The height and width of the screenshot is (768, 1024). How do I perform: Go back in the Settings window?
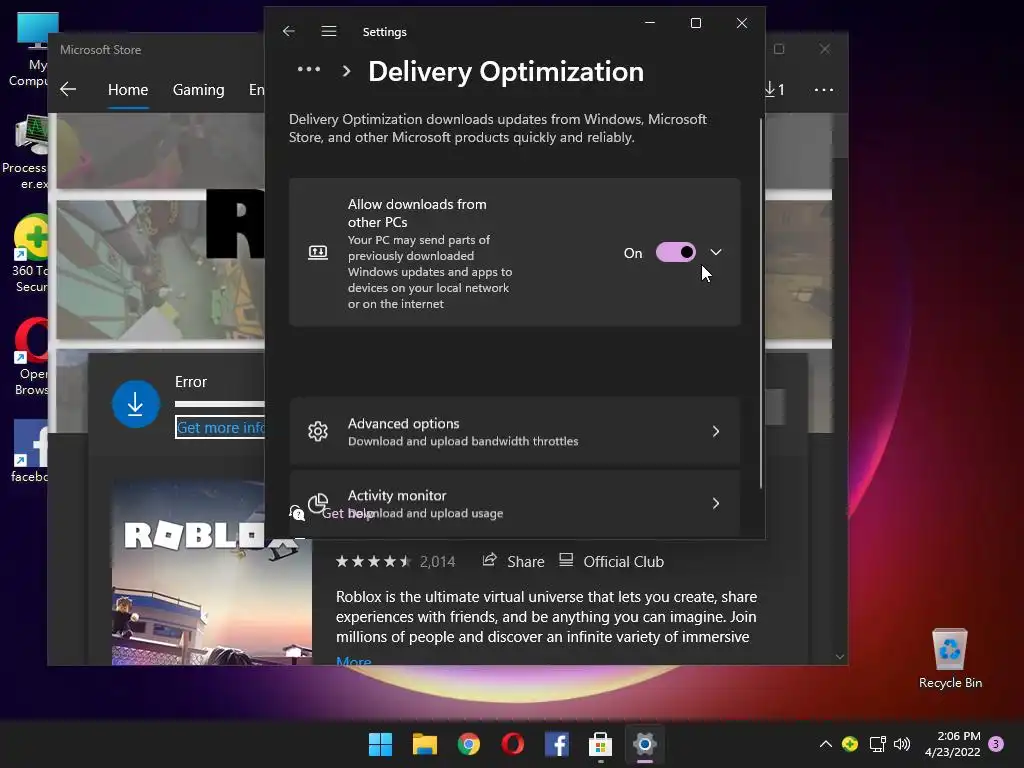pyautogui.click(x=289, y=31)
